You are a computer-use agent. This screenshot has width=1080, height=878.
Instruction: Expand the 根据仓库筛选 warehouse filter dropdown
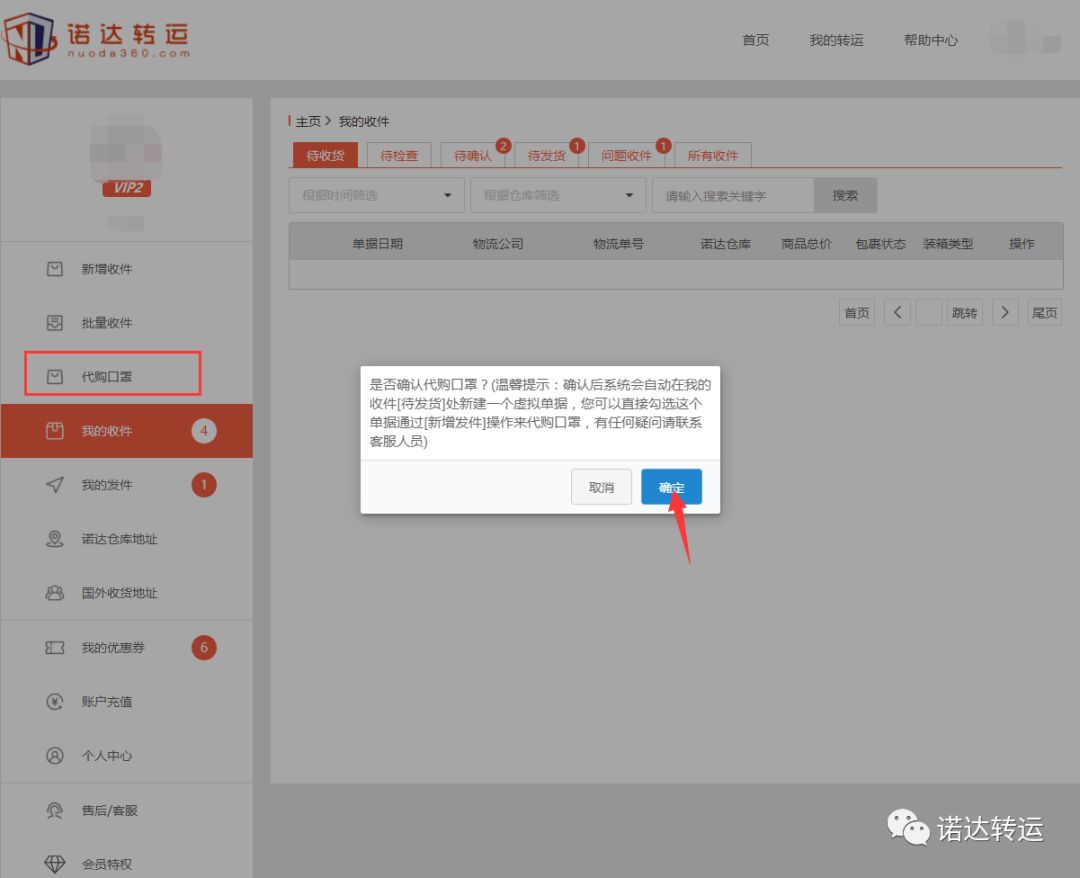click(557, 195)
